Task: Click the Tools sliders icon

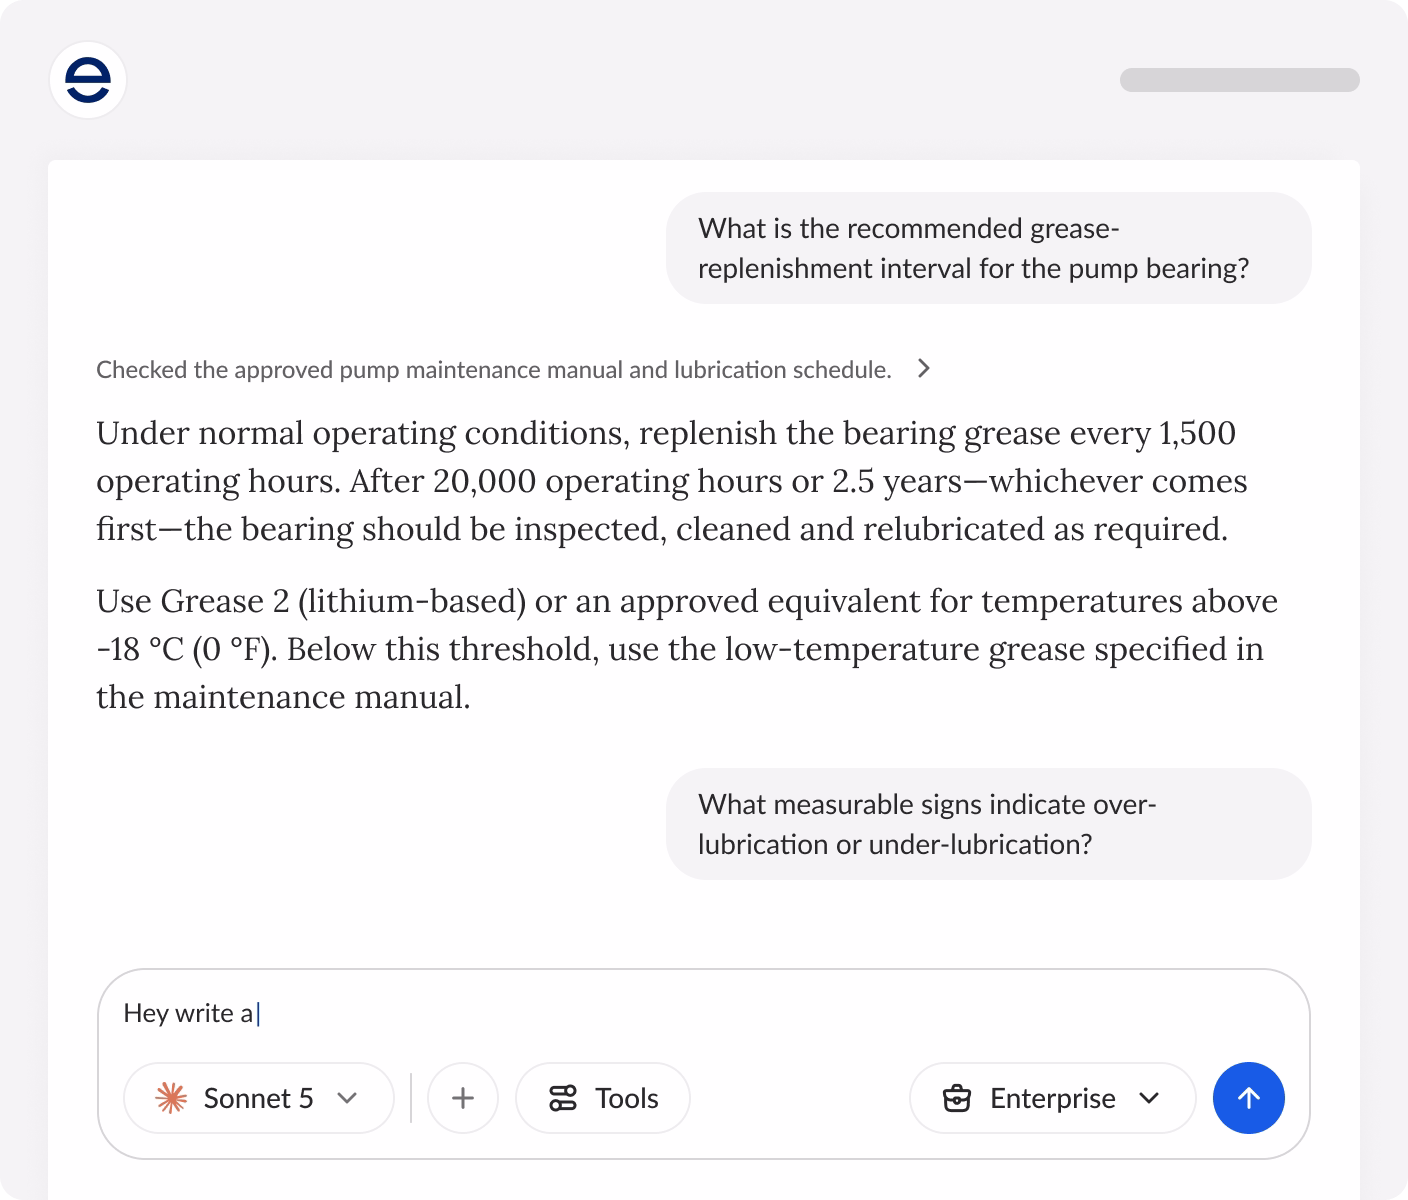Action: 563,1098
